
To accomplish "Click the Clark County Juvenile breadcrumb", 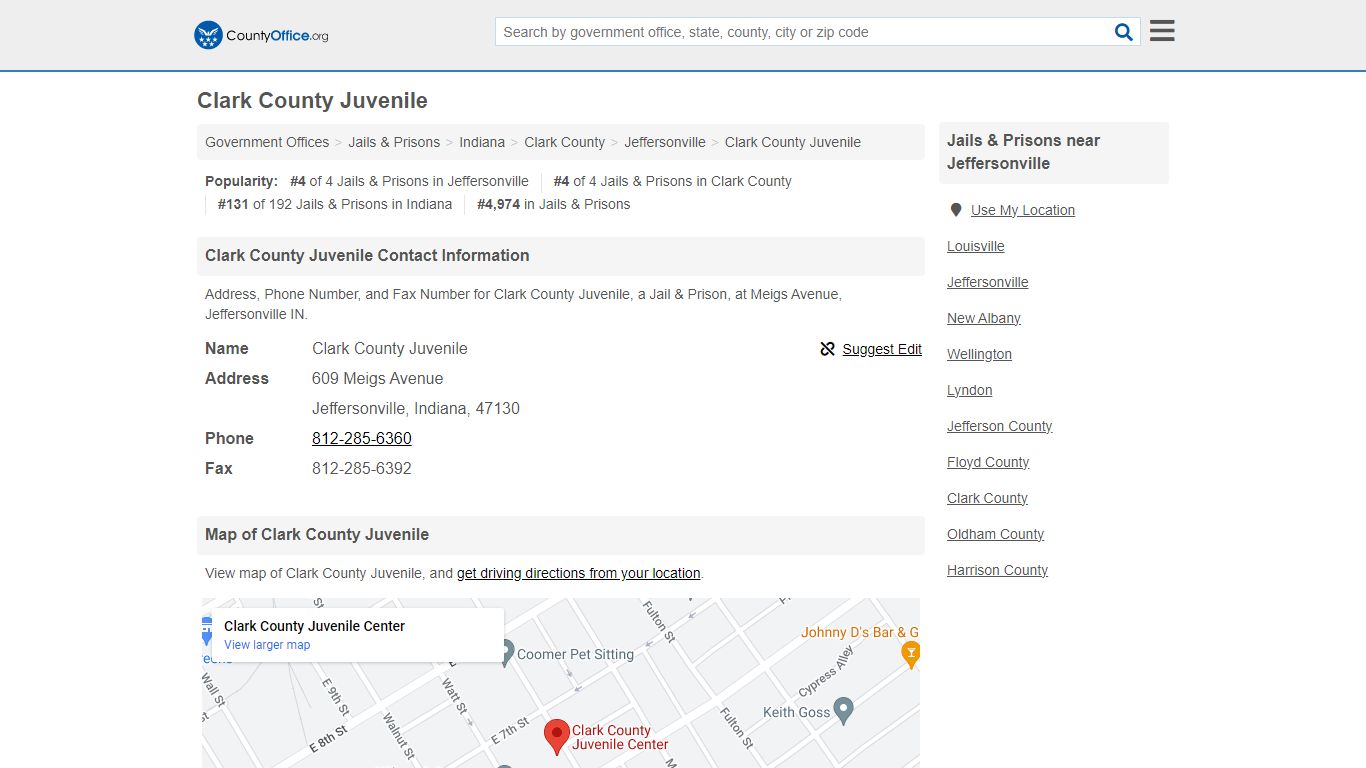I will [793, 142].
